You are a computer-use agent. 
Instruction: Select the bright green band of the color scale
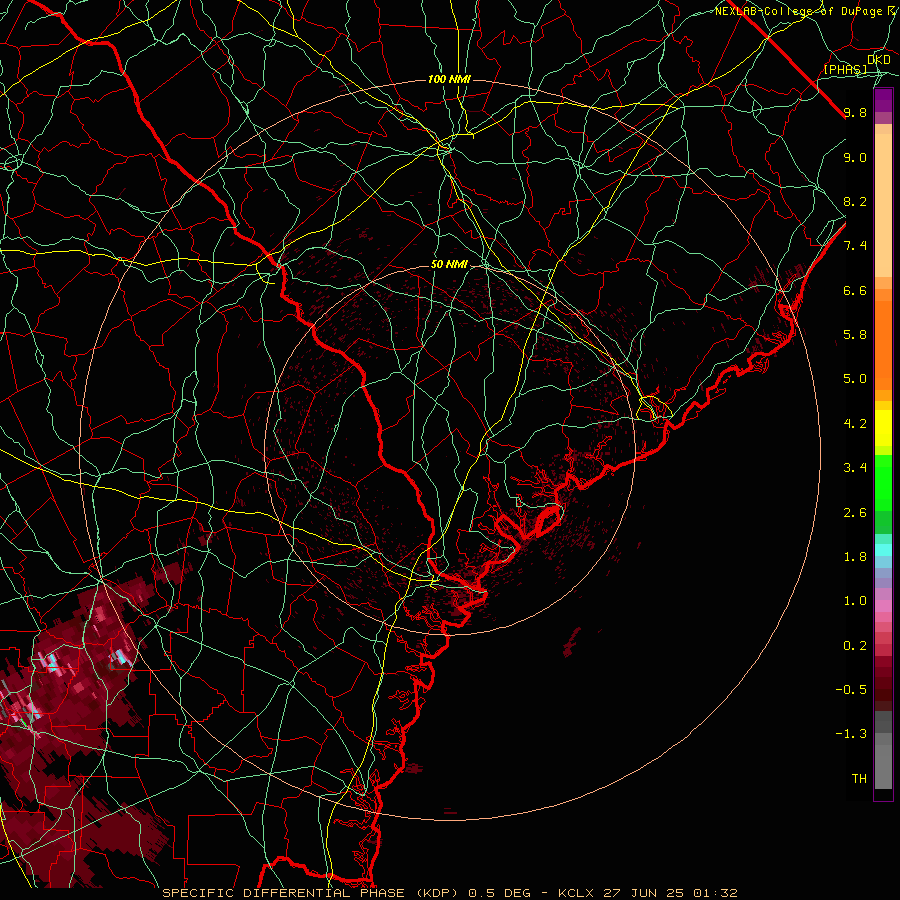(x=883, y=483)
